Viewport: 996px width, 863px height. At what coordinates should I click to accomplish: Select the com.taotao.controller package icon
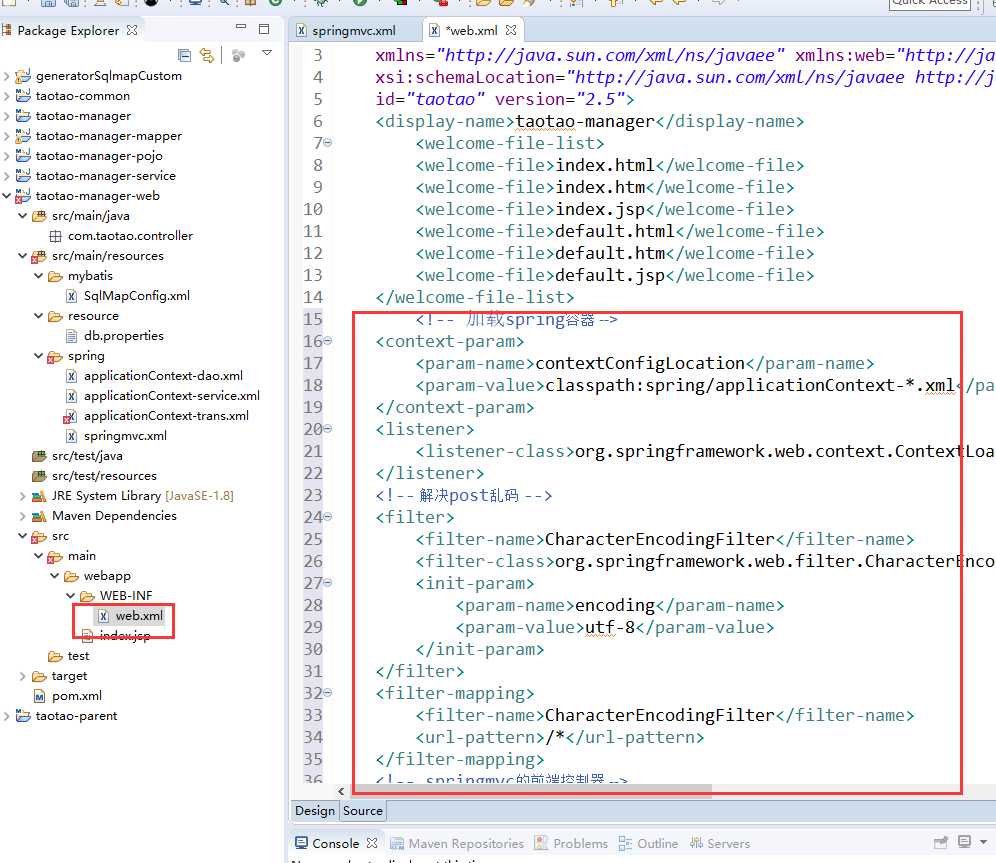click(55, 236)
